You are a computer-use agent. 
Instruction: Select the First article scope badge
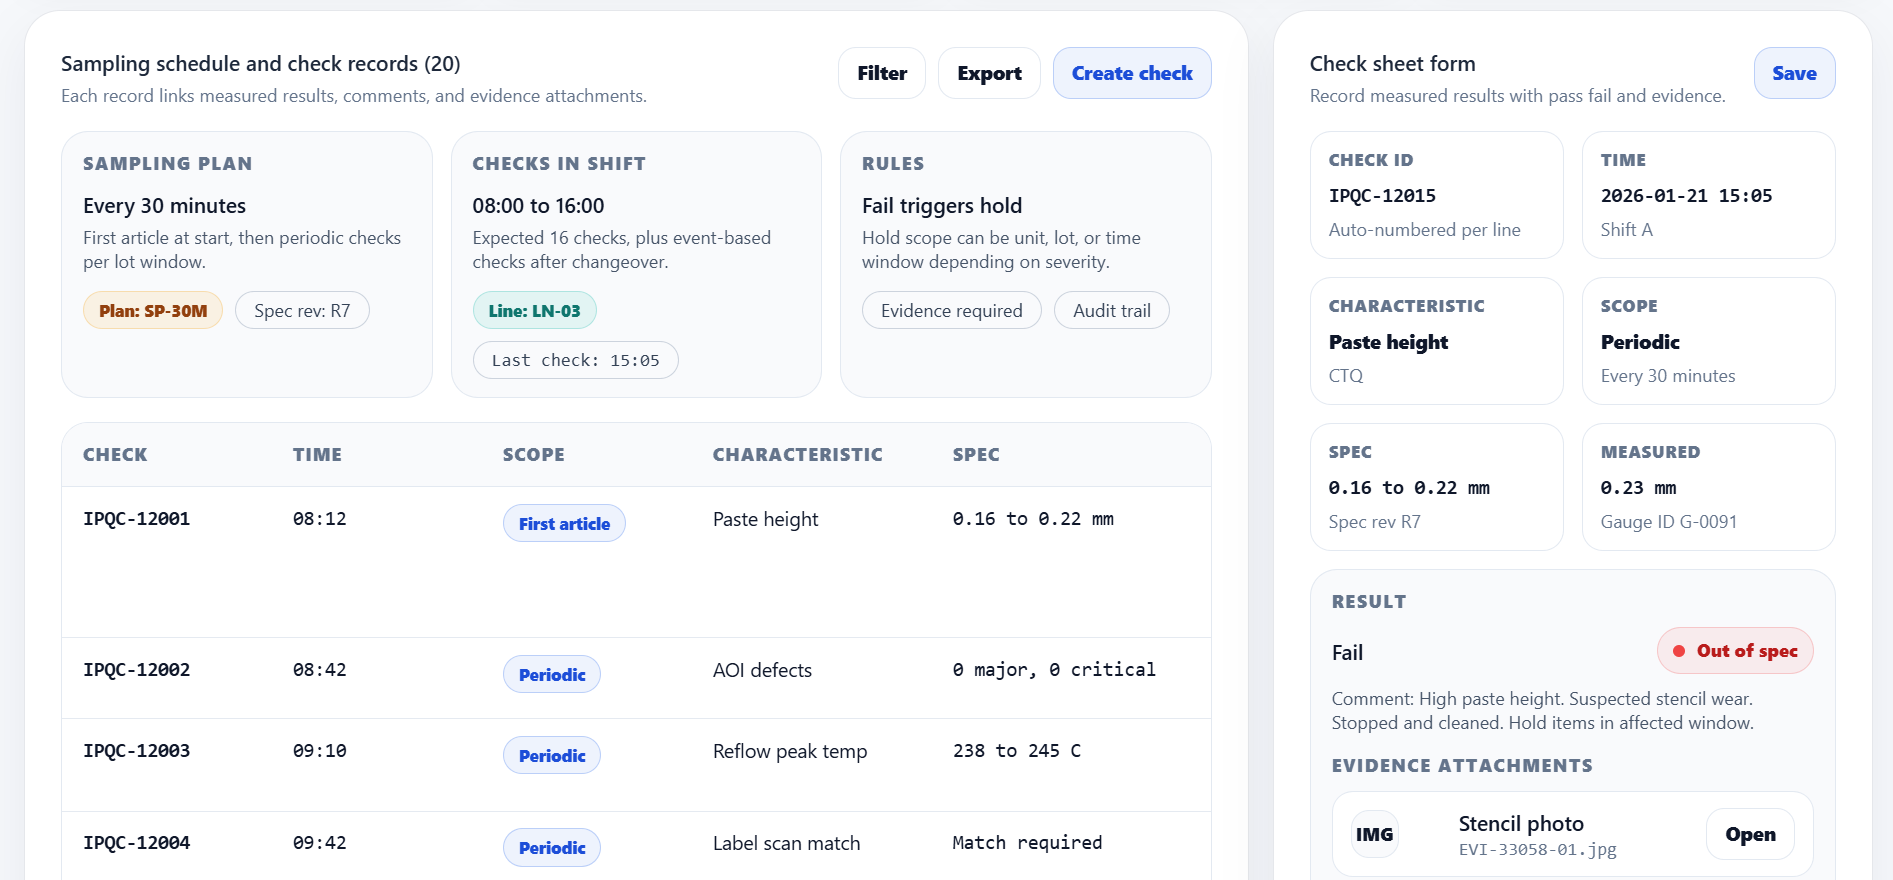564,523
